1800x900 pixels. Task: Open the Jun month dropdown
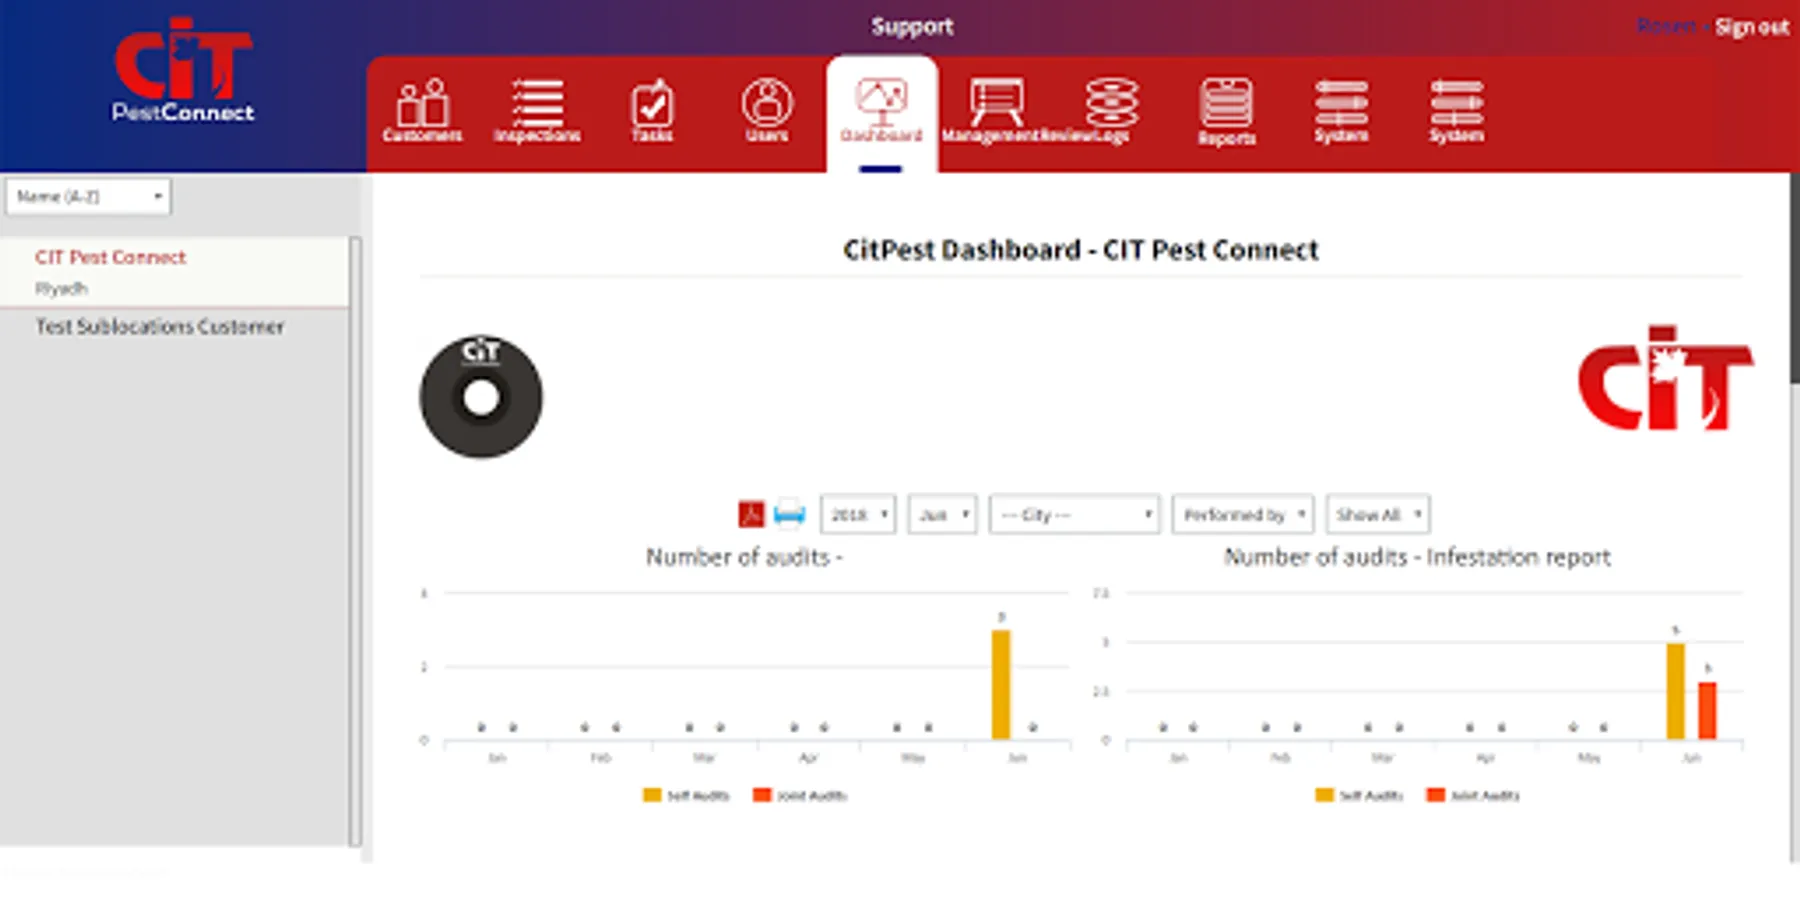942,514
